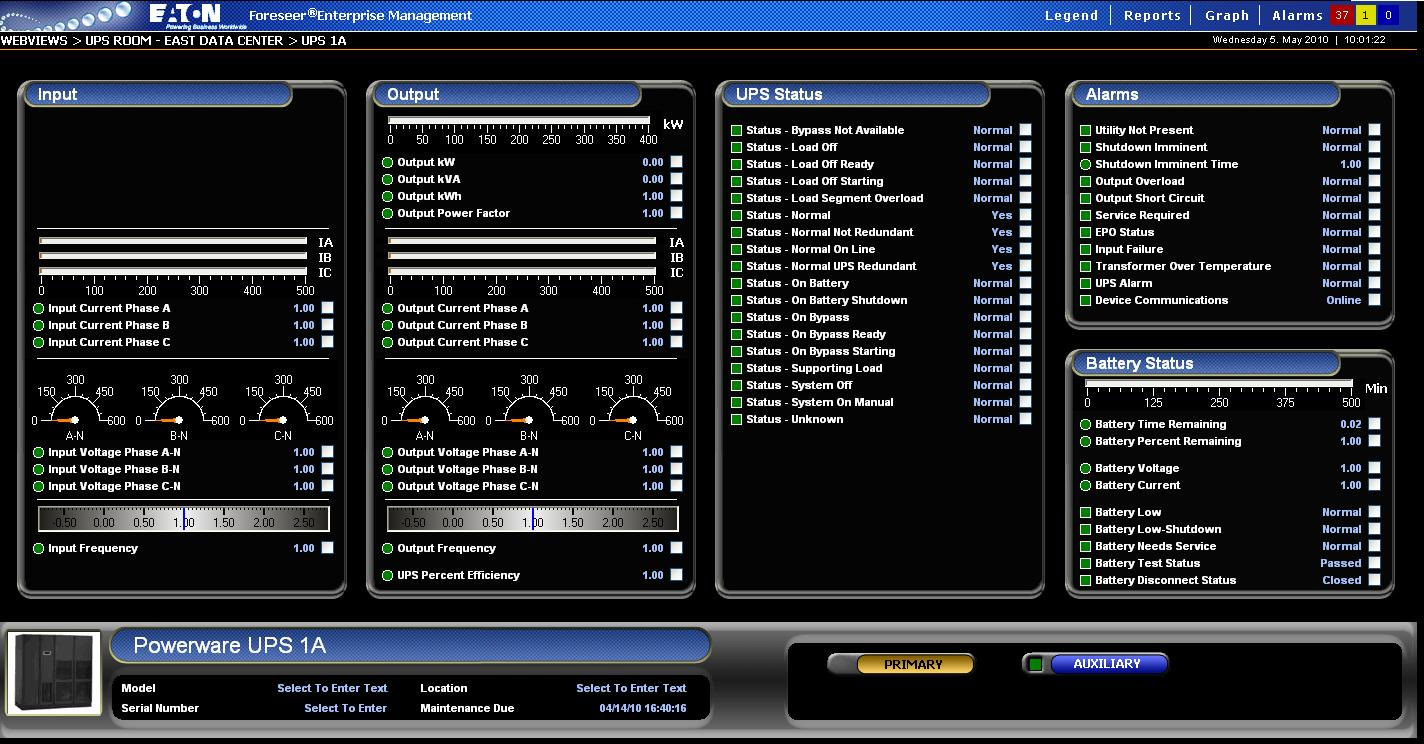Click green status dot for Output kVA

pyautogui.click(x=388, y=180)
